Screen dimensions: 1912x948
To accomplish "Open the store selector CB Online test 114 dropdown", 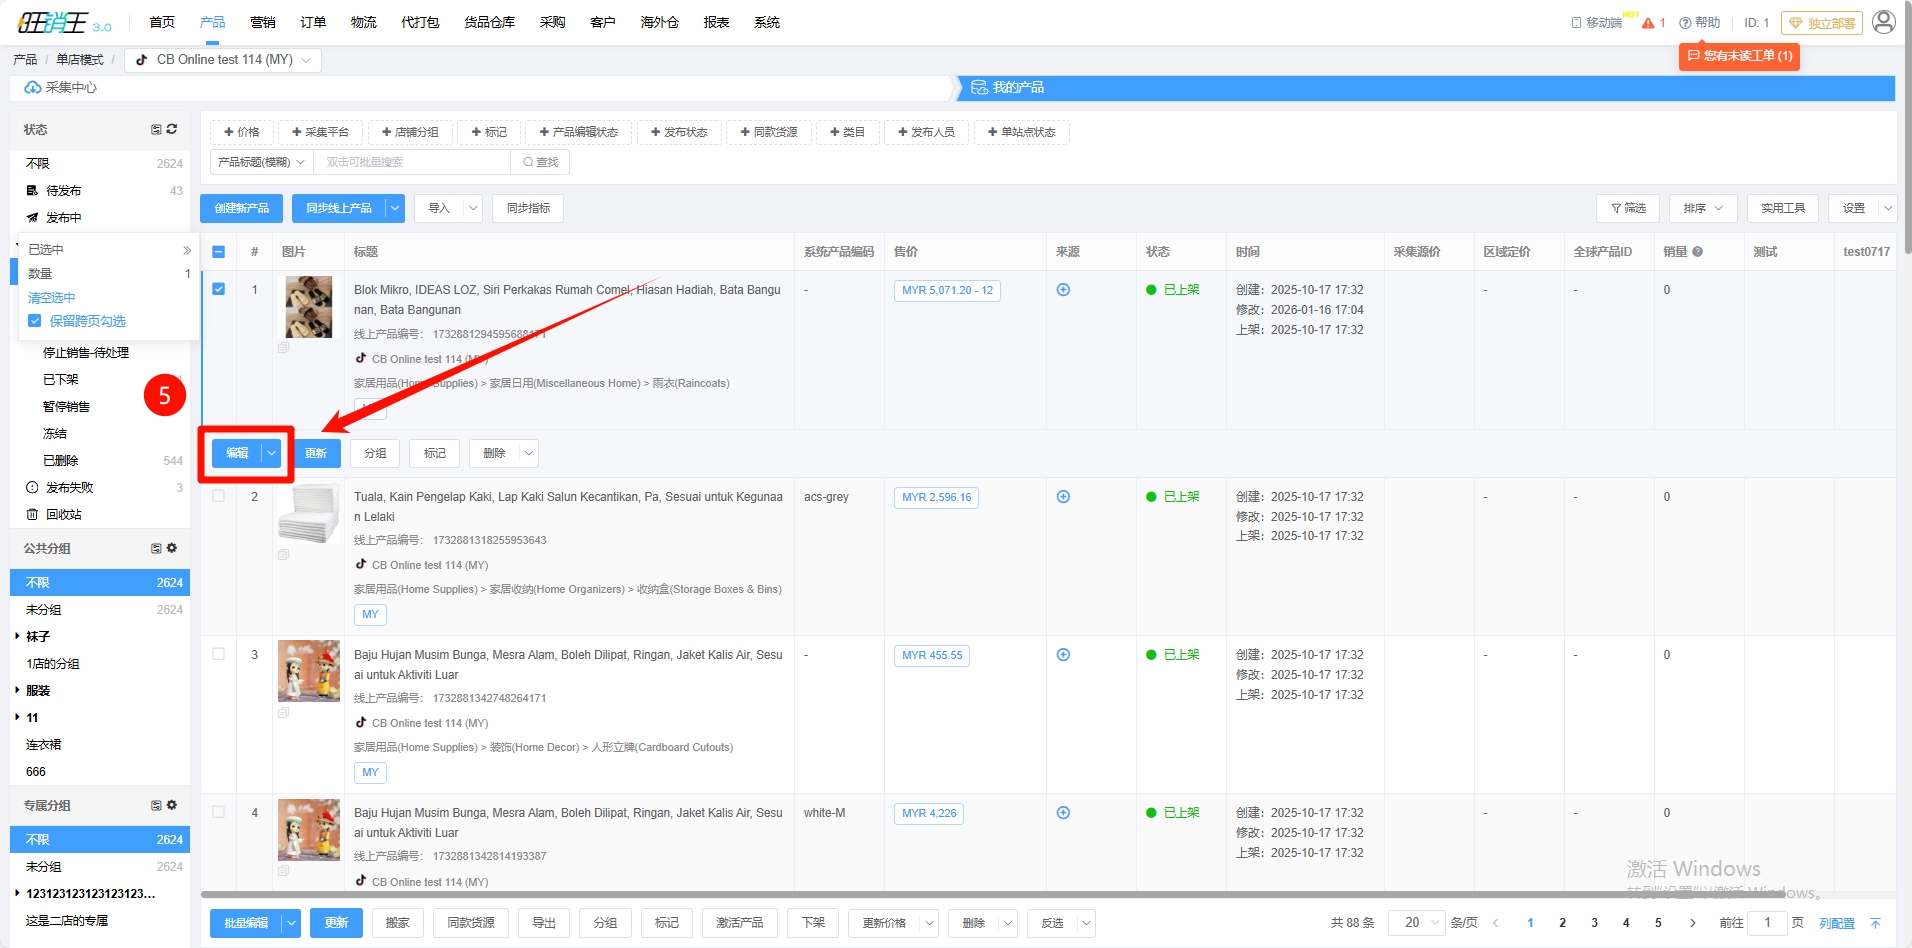I will coord(224,60).
